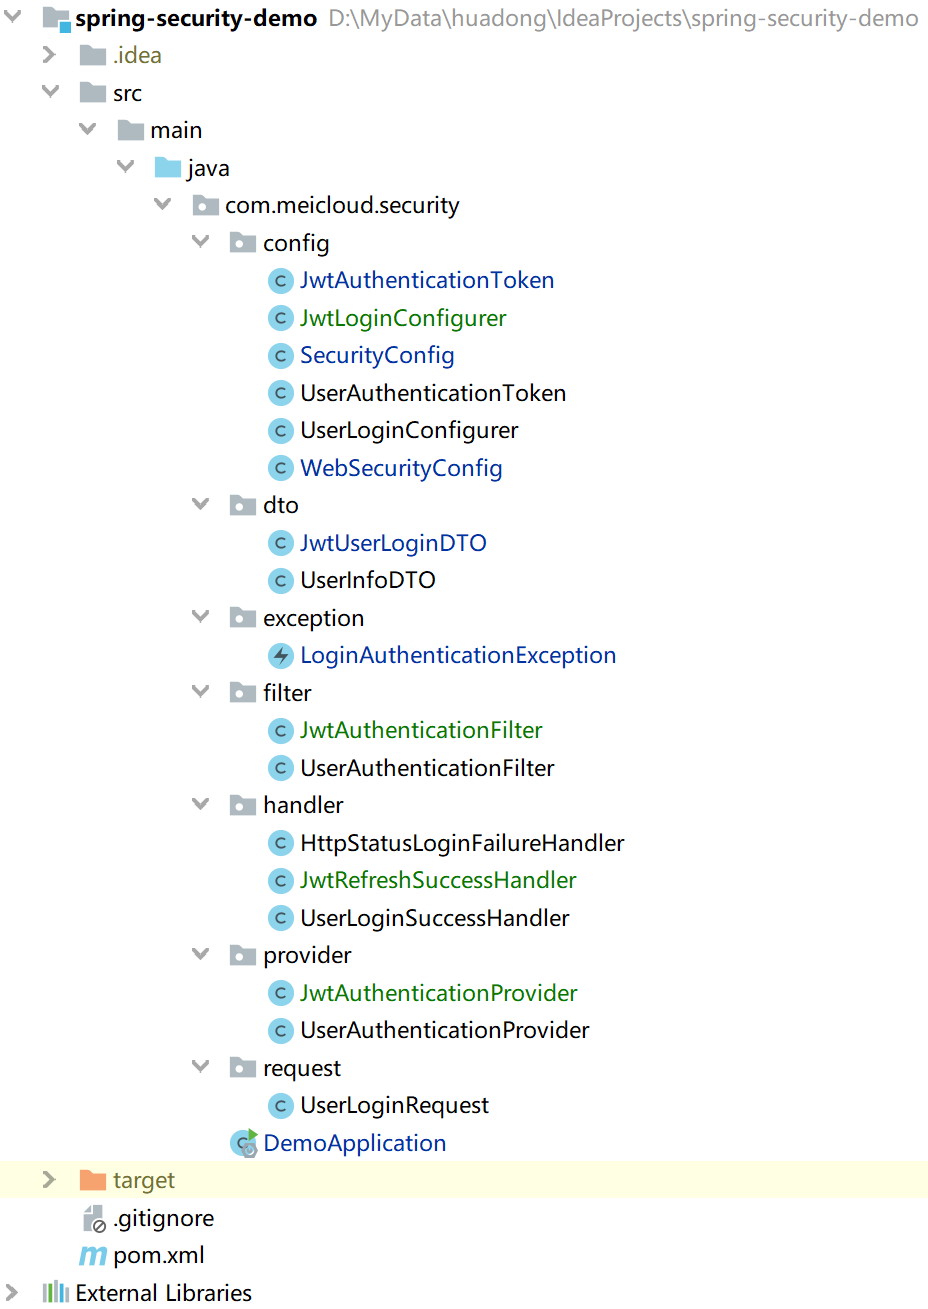Click the SecurityConfig class icon
The image size is (928, 1309).
[x=281, y=356]
